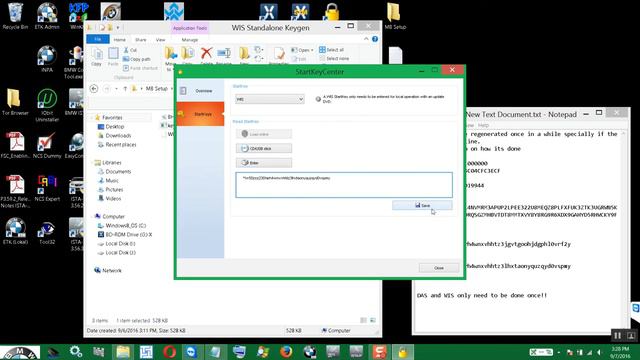Click the Copy icon in Explorer ribbon
This screenshot has width=640, height=360.
point(97,56)
